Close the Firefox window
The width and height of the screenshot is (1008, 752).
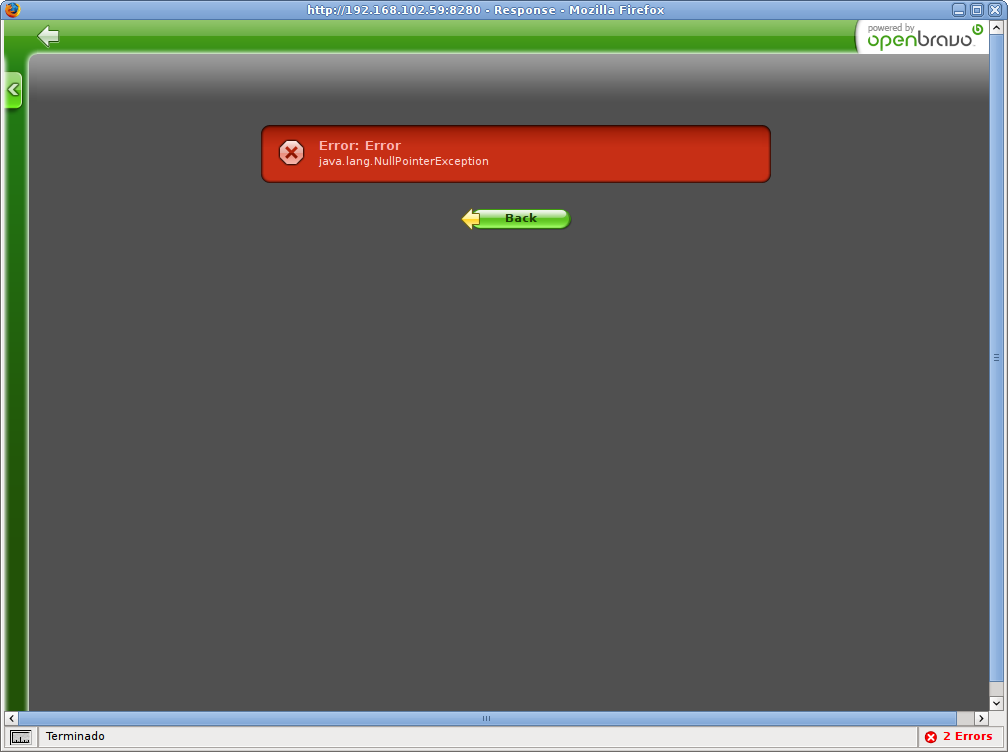[x=994, y=10]
